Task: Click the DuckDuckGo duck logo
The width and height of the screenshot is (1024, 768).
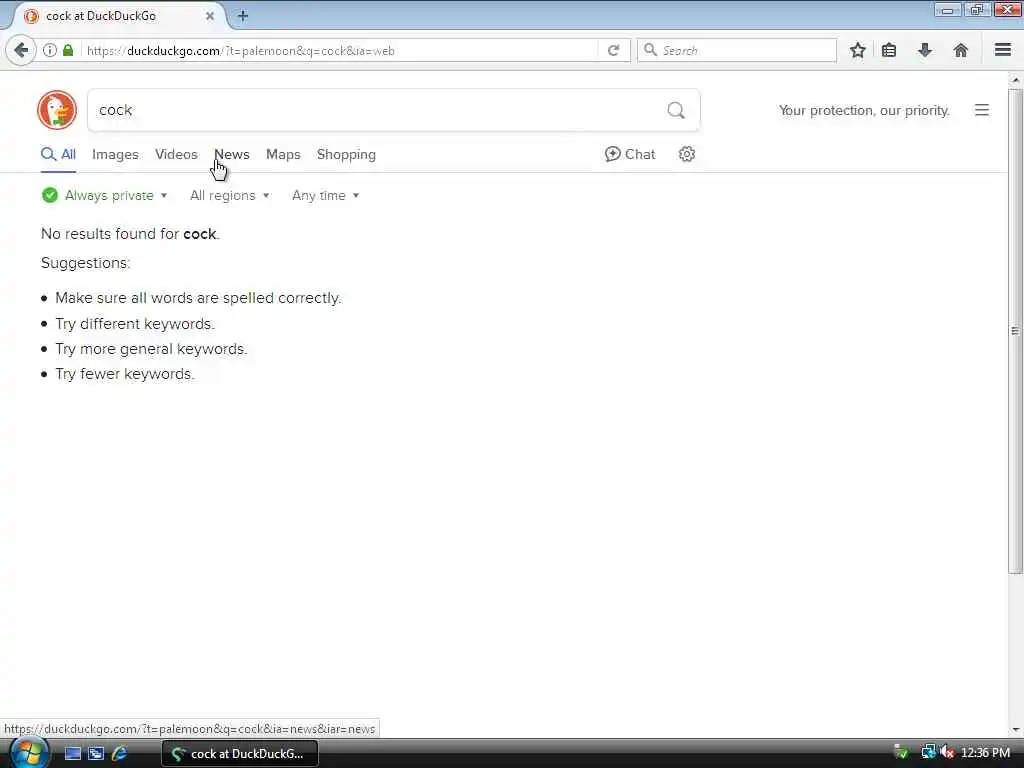Action: pyautogui.click(x=57, y=110)
